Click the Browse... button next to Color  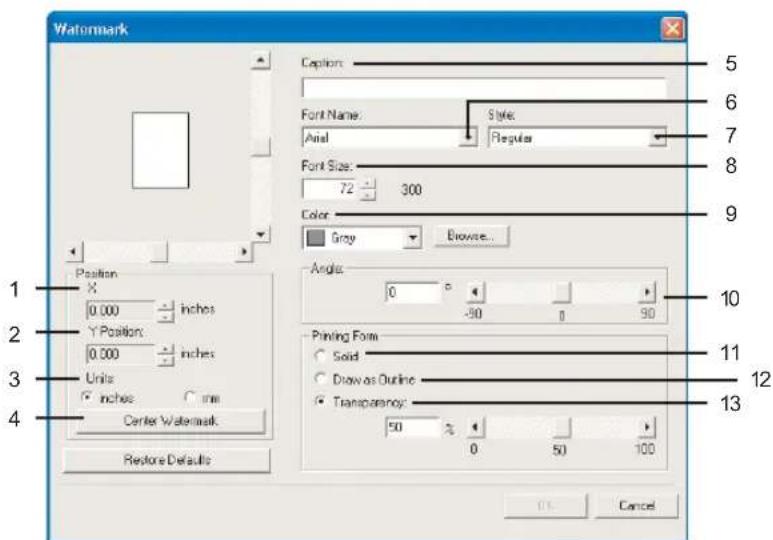[x=471, y=236]
